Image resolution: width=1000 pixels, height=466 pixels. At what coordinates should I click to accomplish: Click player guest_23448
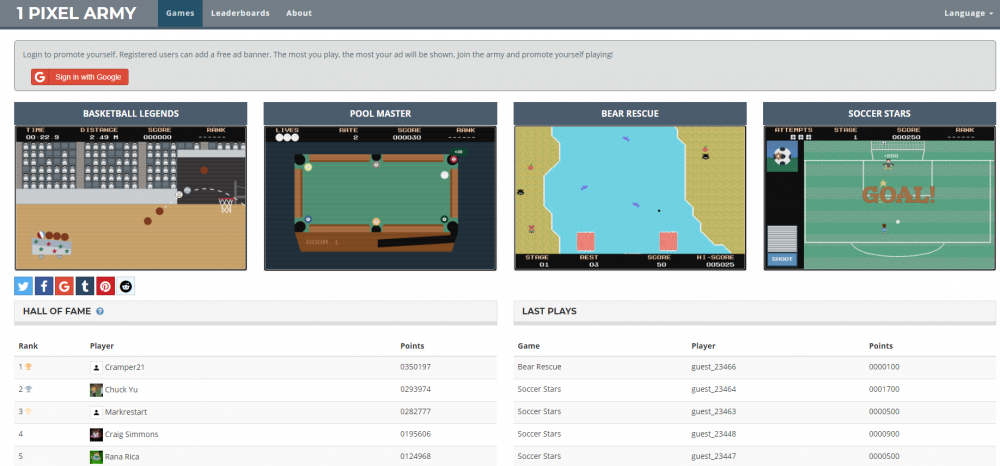click(x=714, y=434)
